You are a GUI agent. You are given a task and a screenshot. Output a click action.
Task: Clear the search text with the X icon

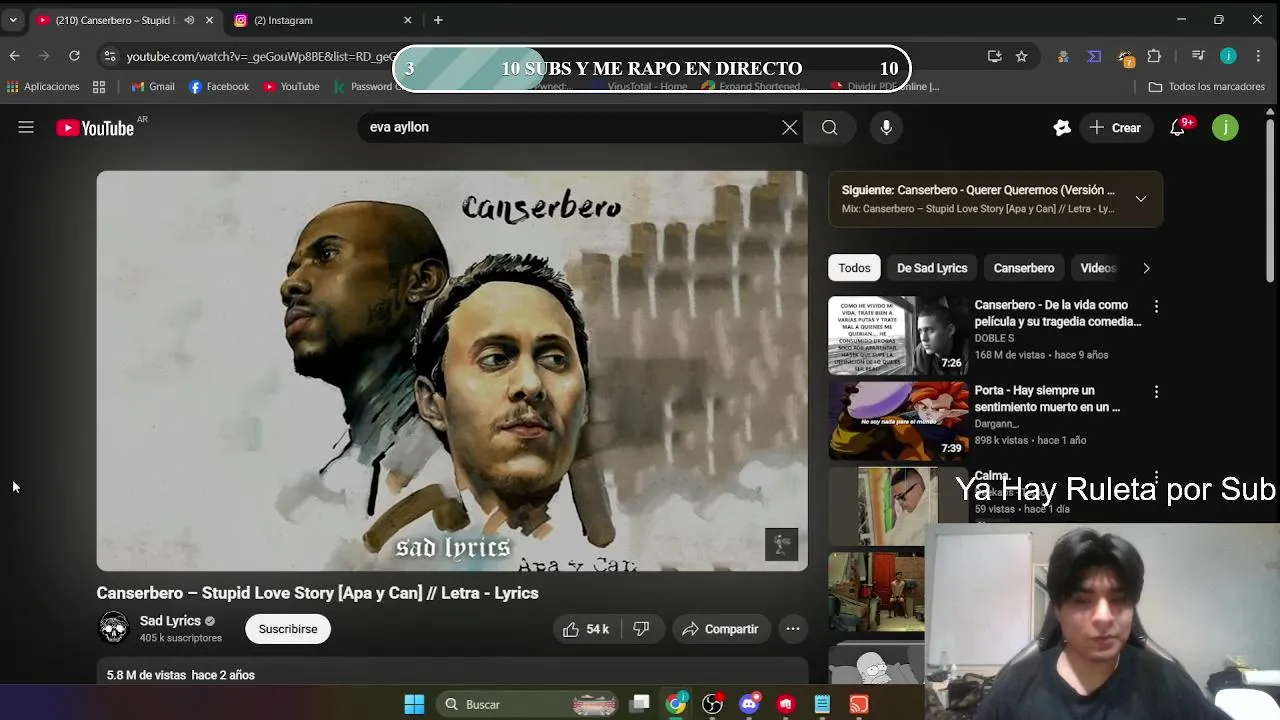click(790, 127)
